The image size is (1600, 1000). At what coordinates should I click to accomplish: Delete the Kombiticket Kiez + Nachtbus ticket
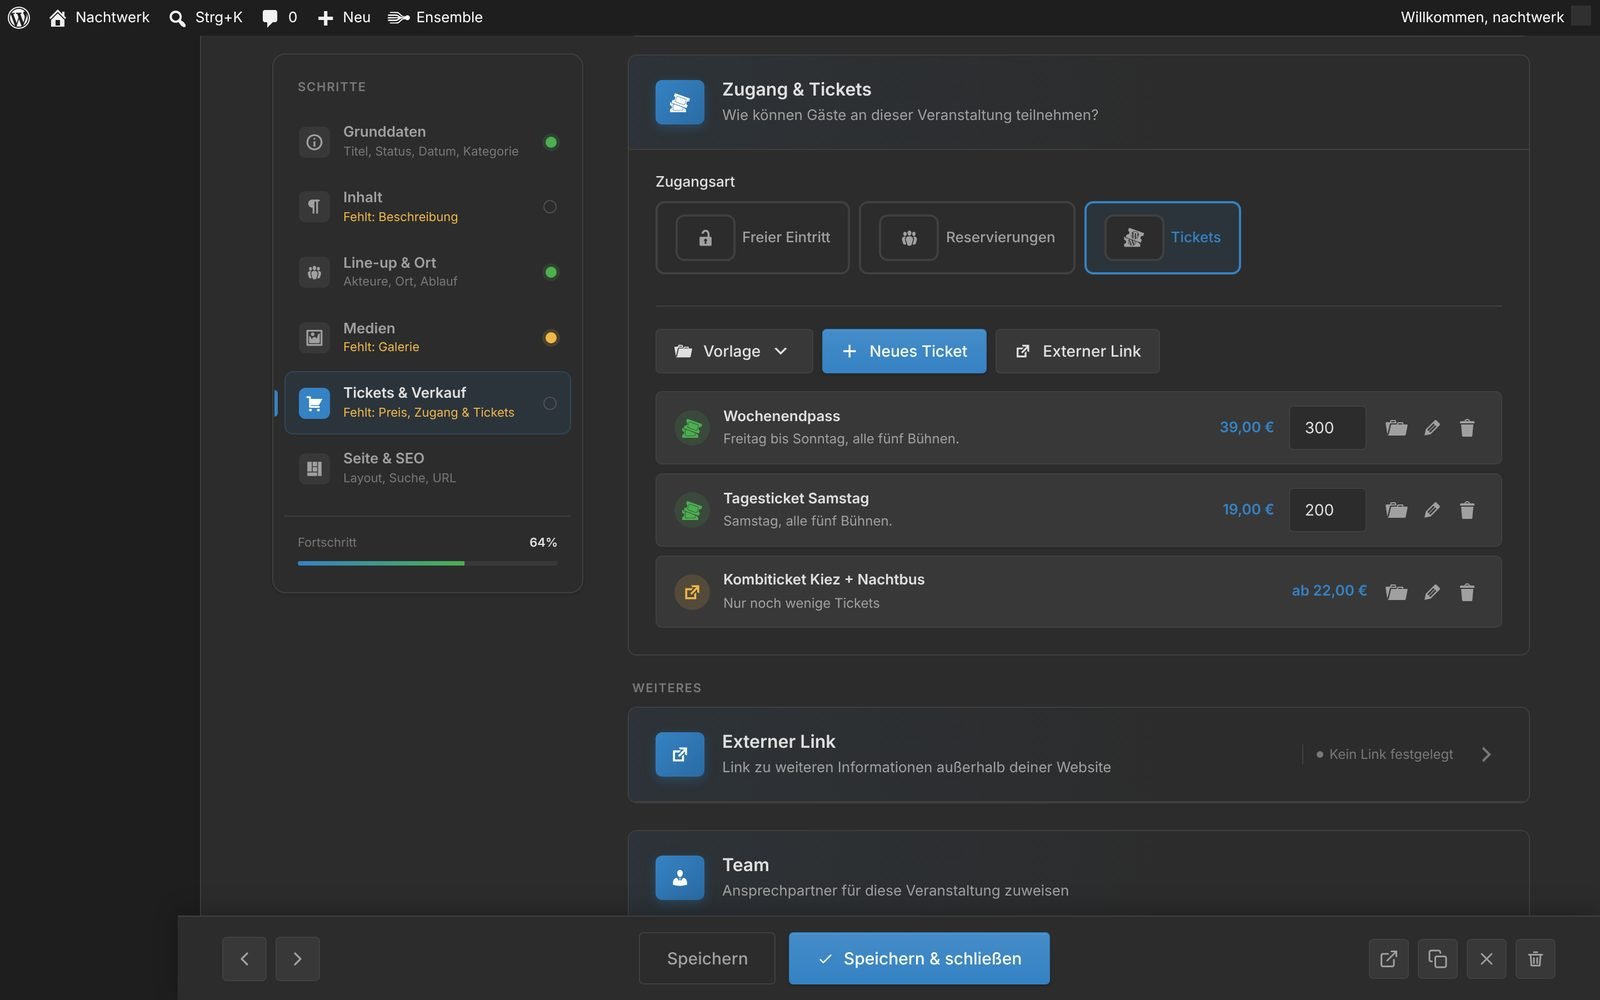click(x=1467, y=592)
